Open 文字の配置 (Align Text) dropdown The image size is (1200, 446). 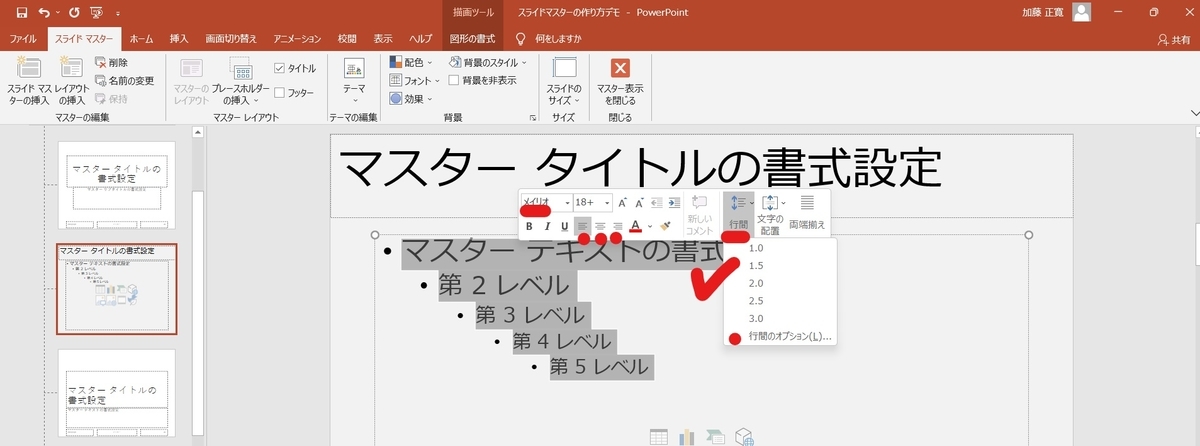click(x=770, y=213)
